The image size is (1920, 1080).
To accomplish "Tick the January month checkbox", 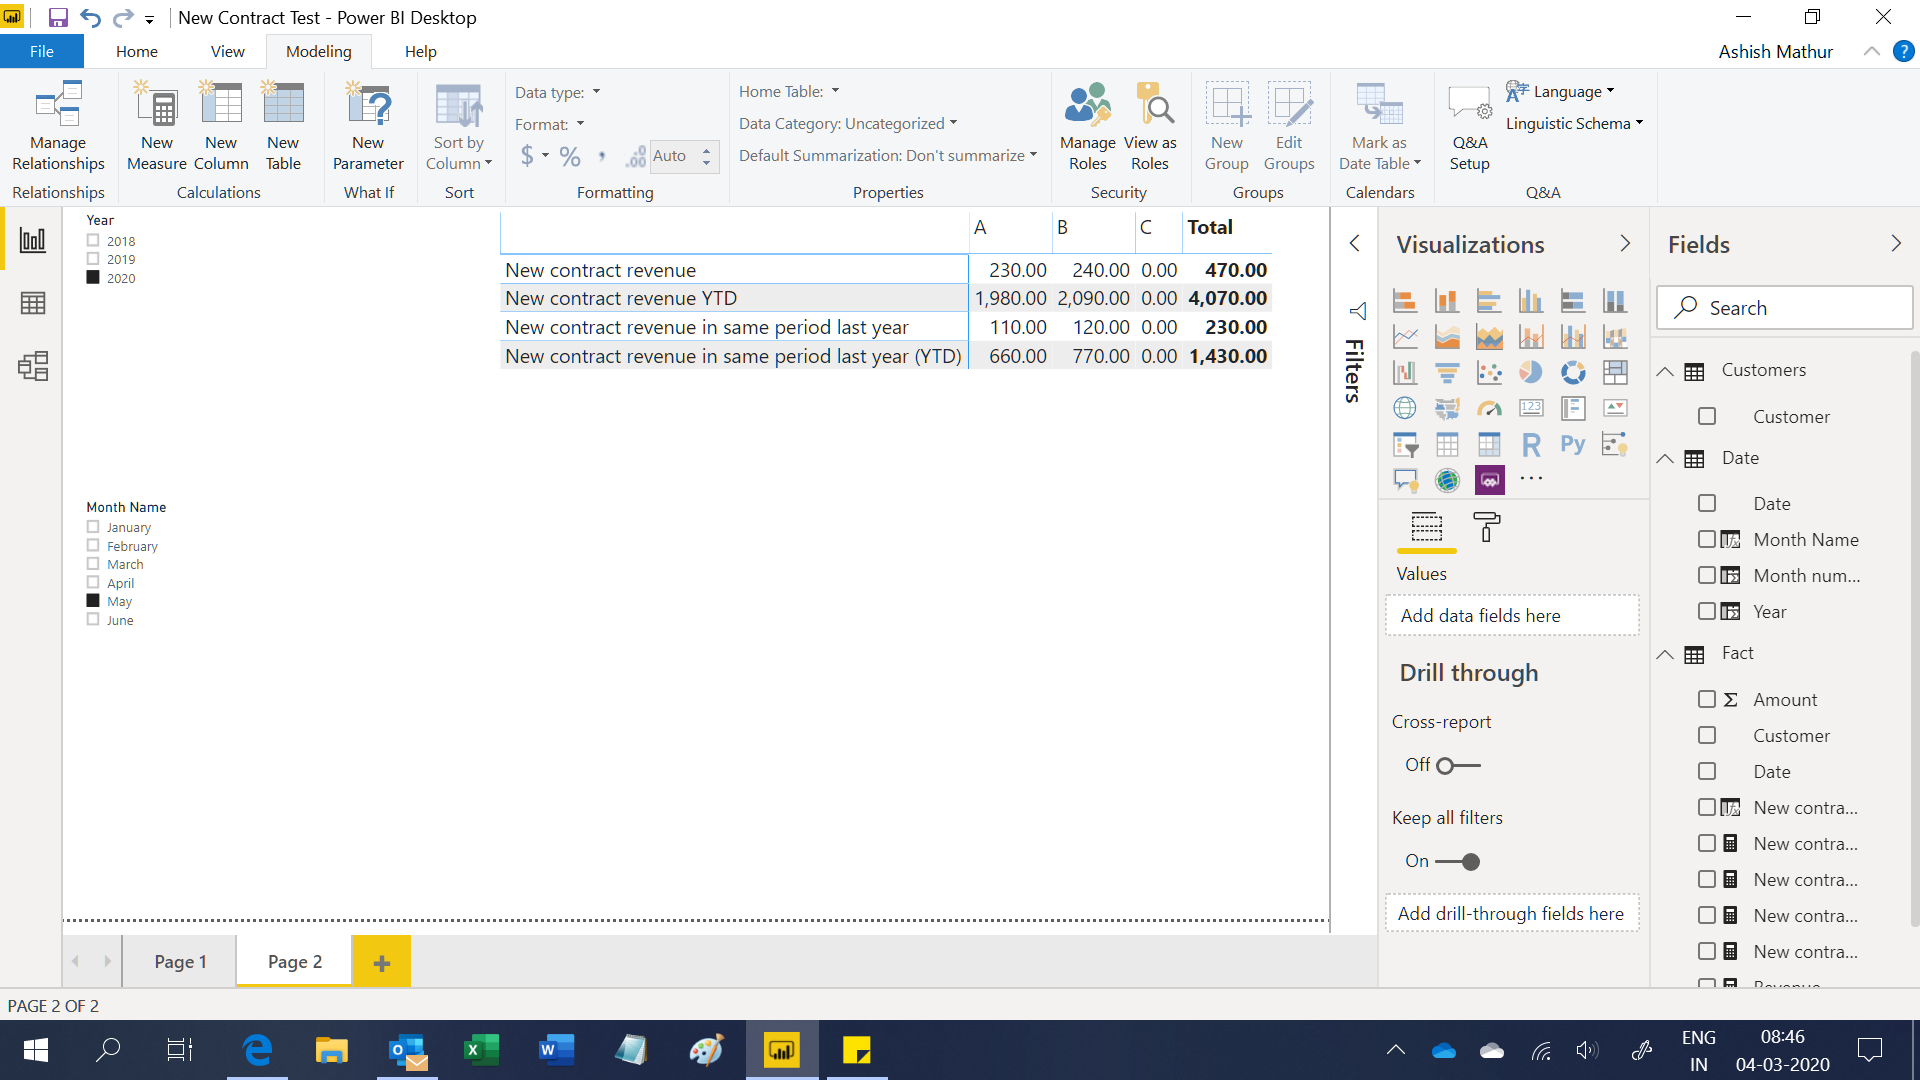I will (x=93, y=527).
